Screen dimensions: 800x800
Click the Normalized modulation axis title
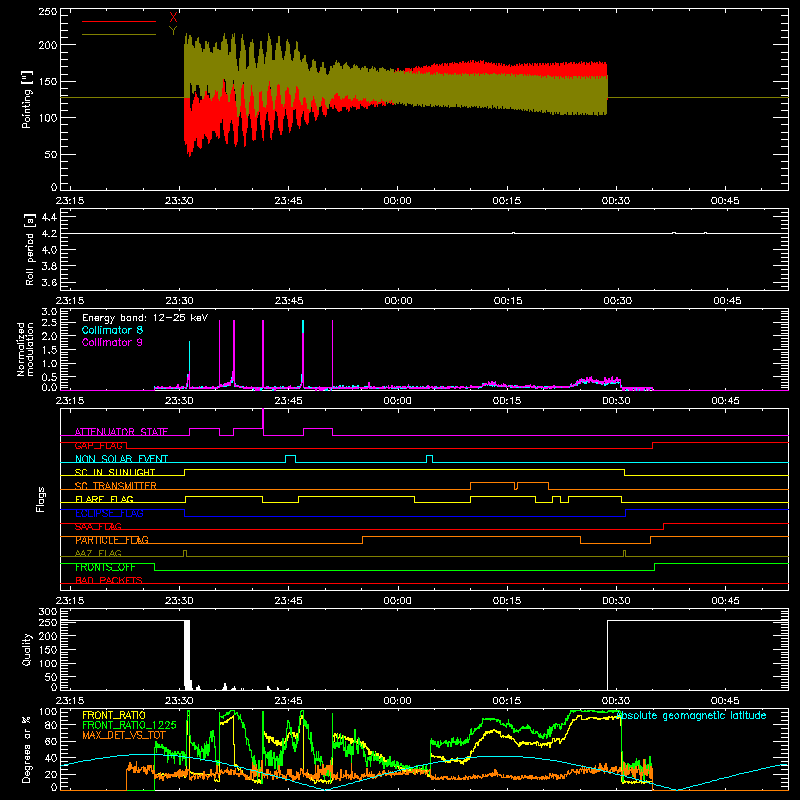(25, 349)
